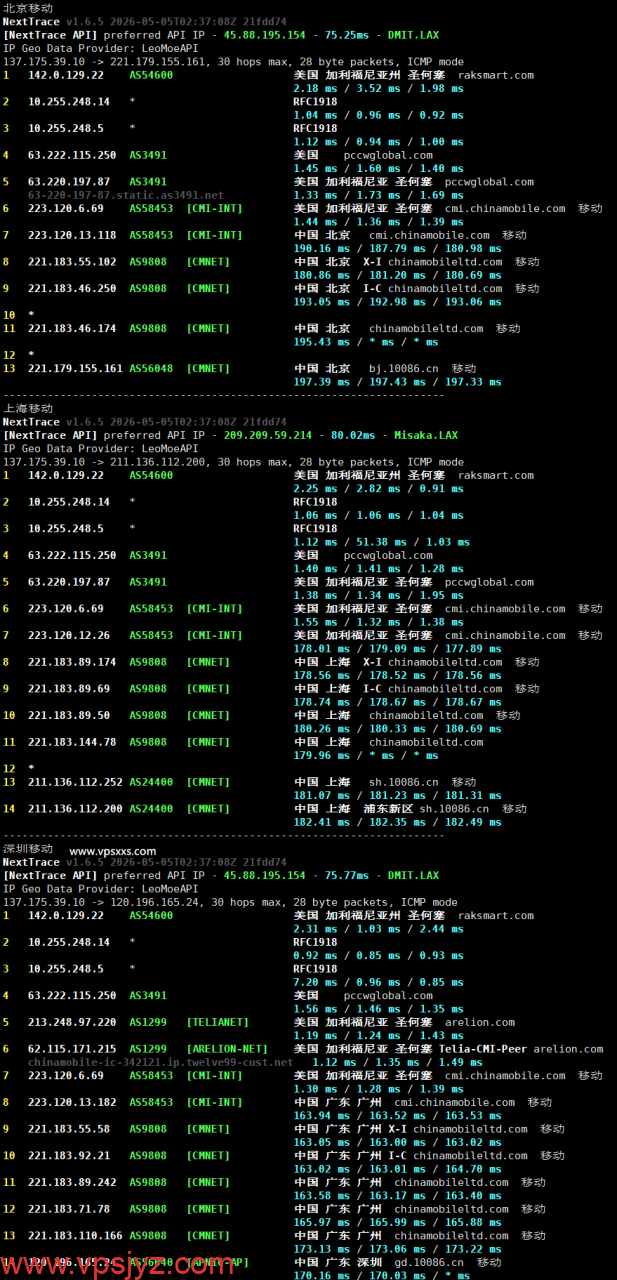Viewport: 617px width, 1280px height.
Task: Click the 80.02ms API latency value
Action: point(353,435)
